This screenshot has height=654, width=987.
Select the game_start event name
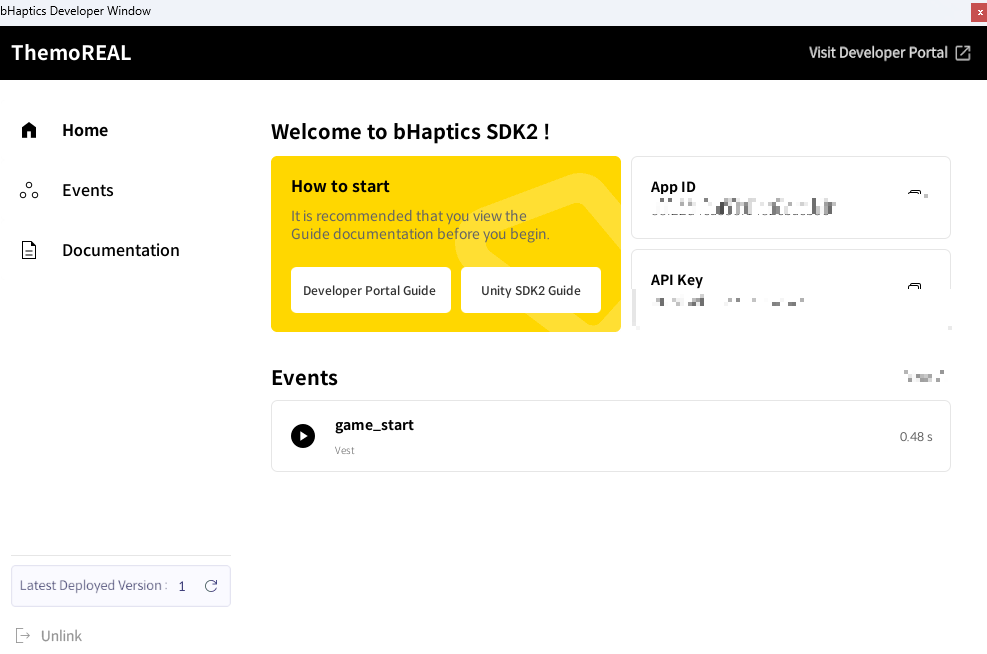pyautogui.click(x=374, y=426)
